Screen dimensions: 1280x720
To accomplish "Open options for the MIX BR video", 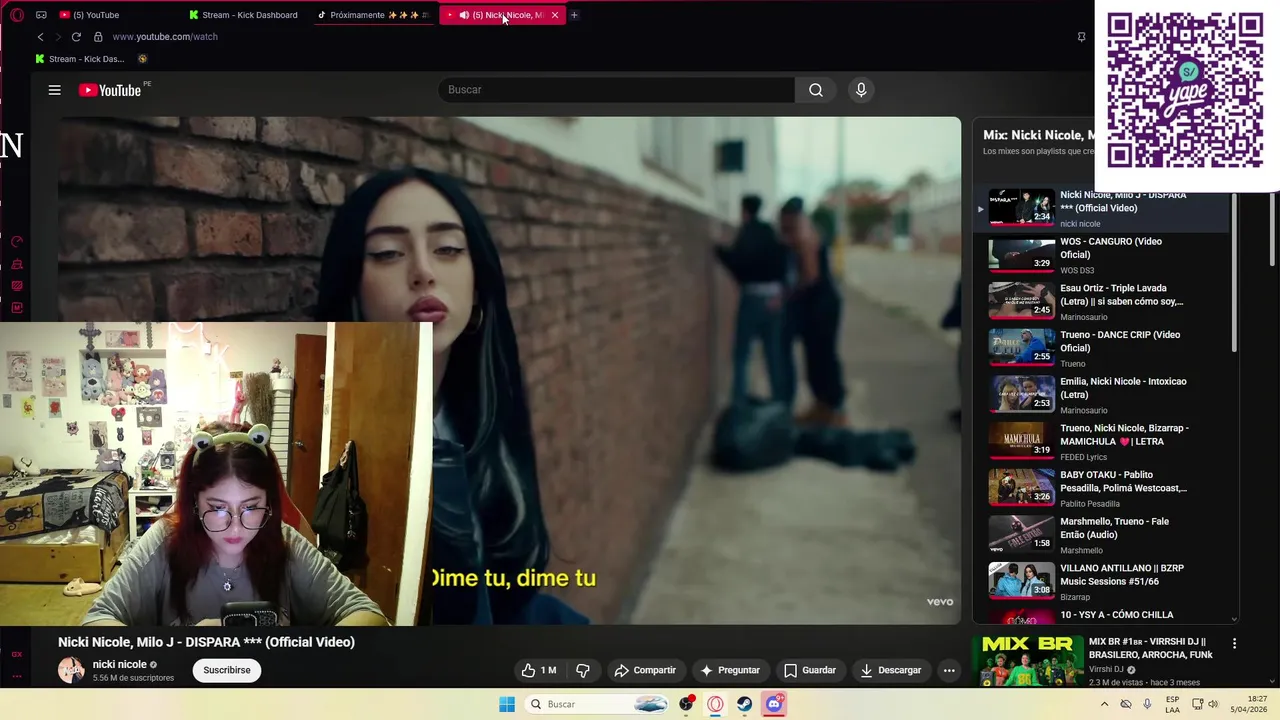I will 1234,643.
